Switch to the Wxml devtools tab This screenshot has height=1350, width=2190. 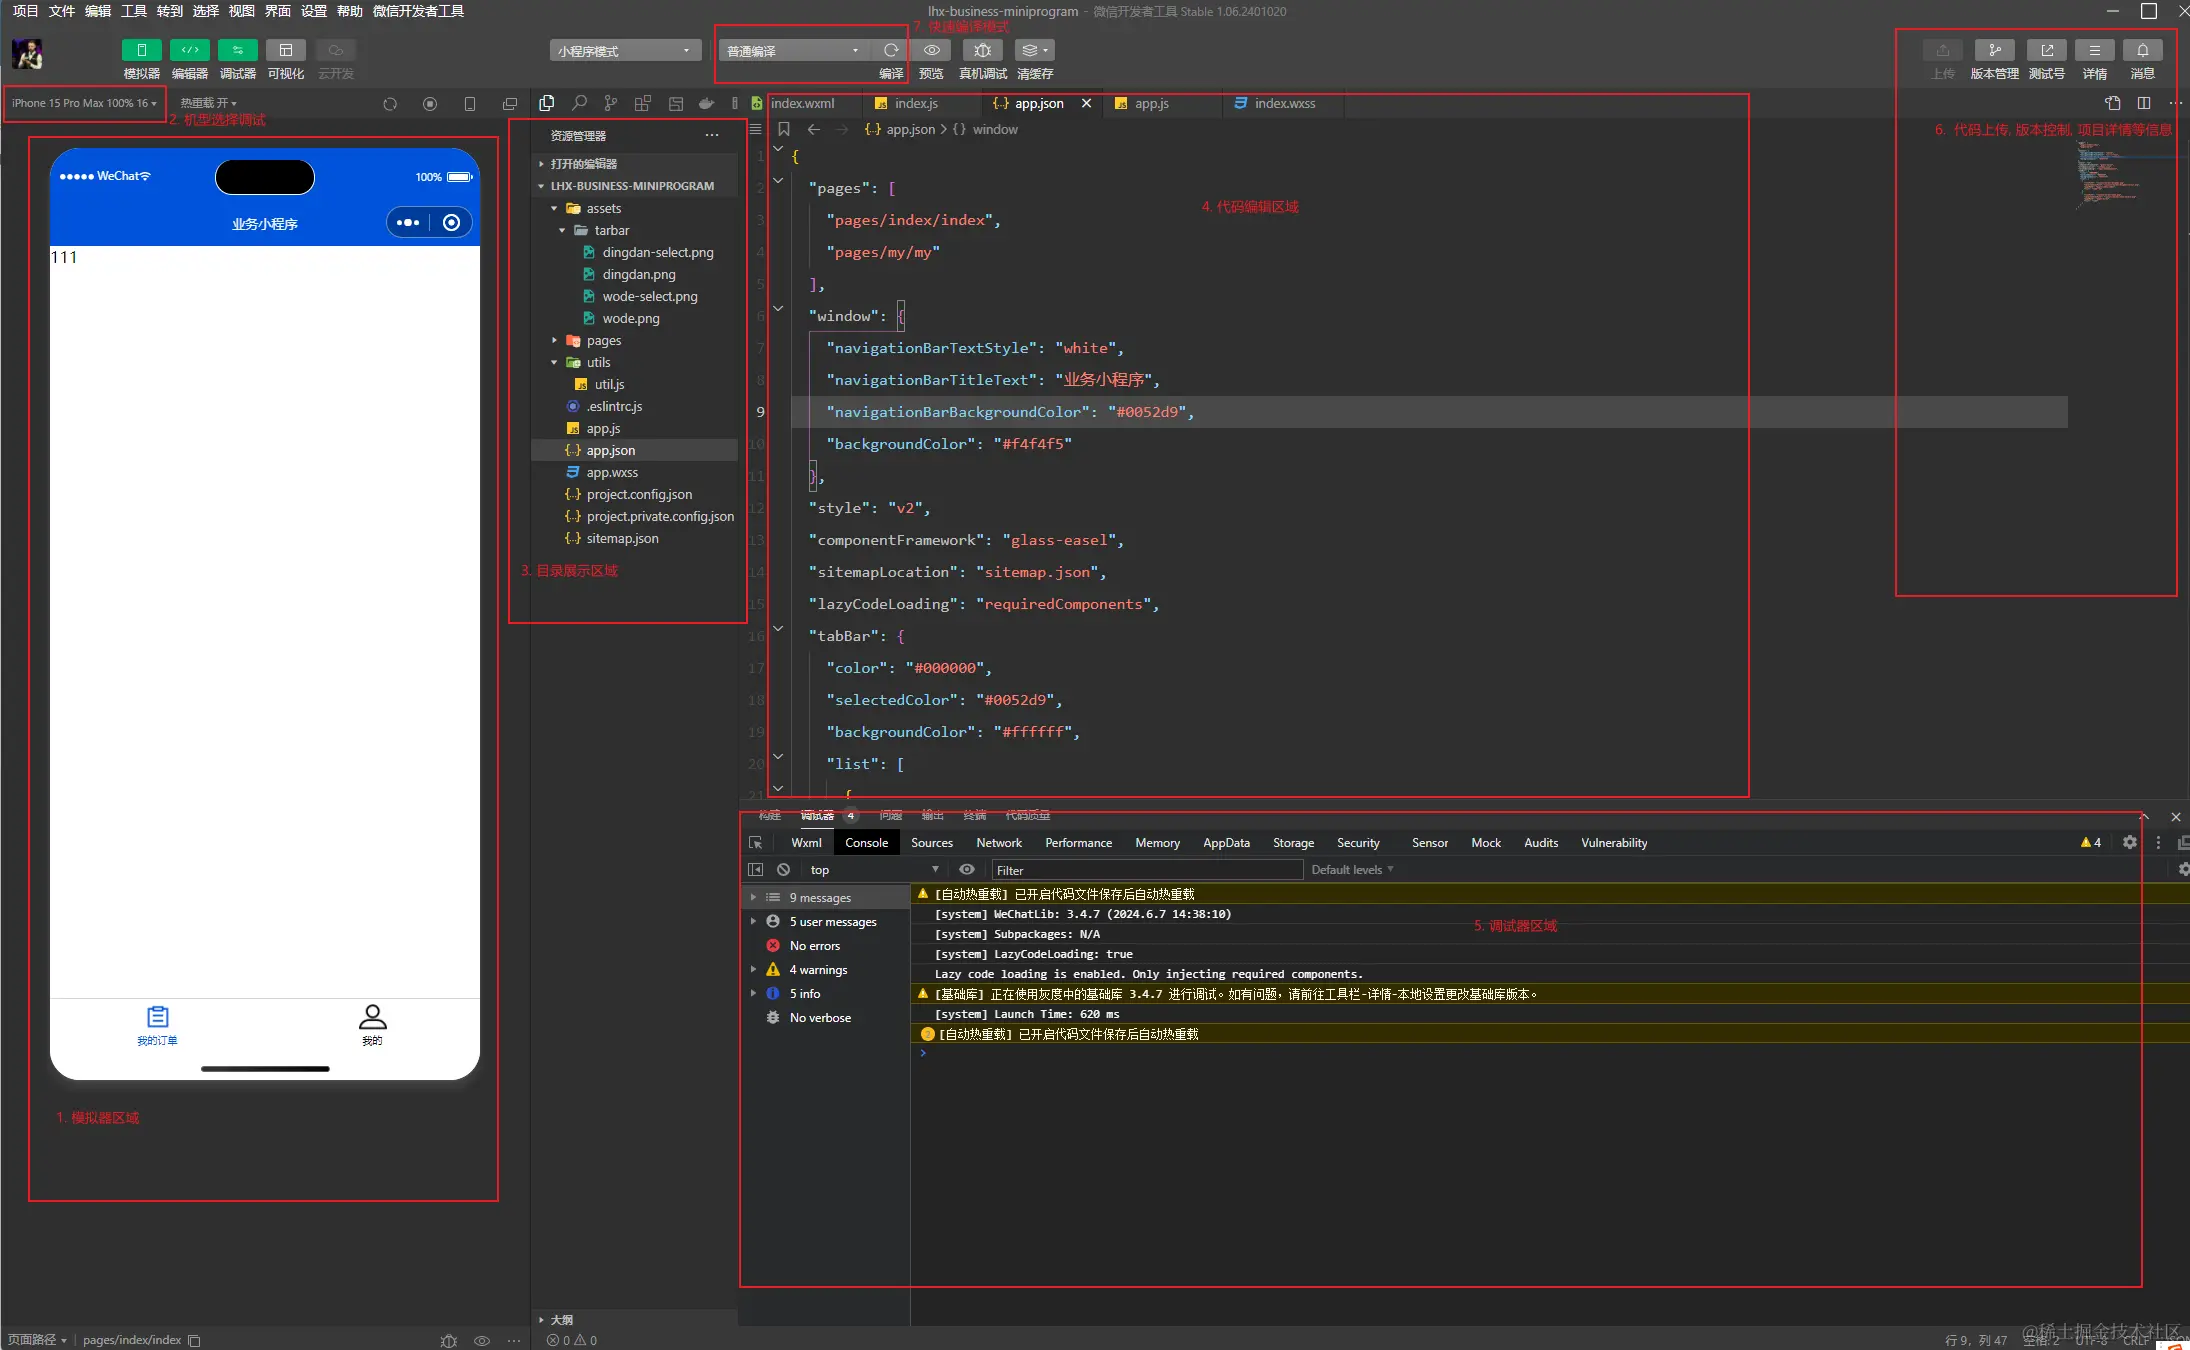coord(806,843)
